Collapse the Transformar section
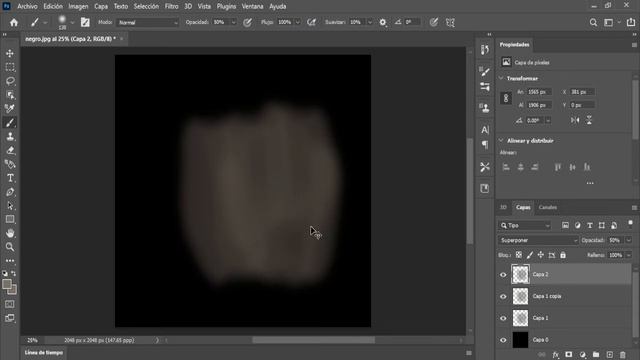Viewport: 640px width, 360px height. click(x=501, y=78)
